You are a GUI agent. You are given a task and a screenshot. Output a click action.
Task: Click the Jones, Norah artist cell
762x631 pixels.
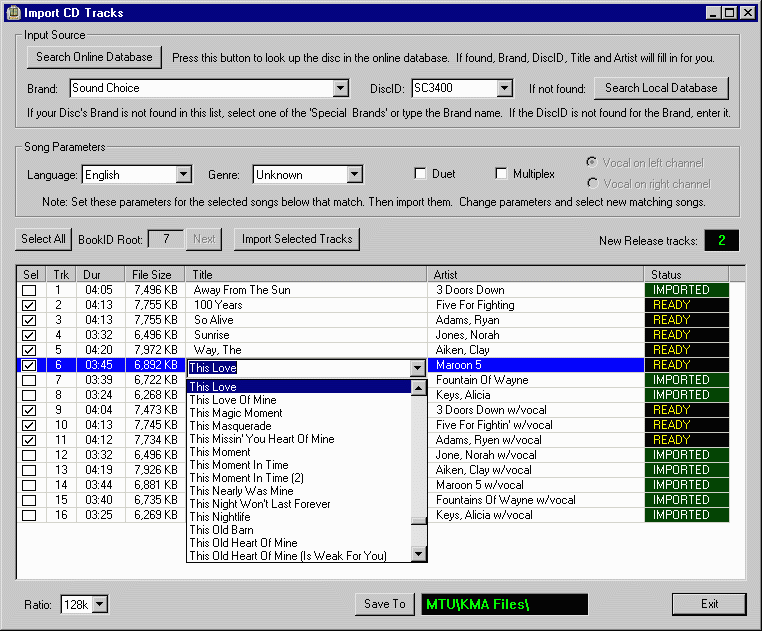tap(536, 335)
